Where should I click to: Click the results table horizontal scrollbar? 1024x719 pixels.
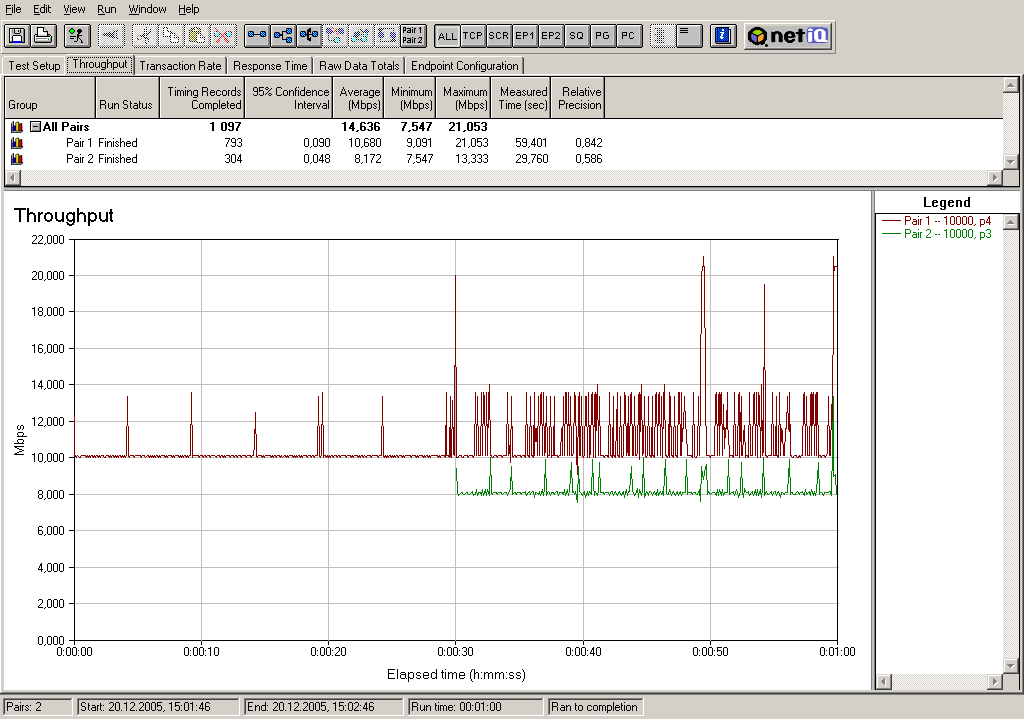click(500, 178)
